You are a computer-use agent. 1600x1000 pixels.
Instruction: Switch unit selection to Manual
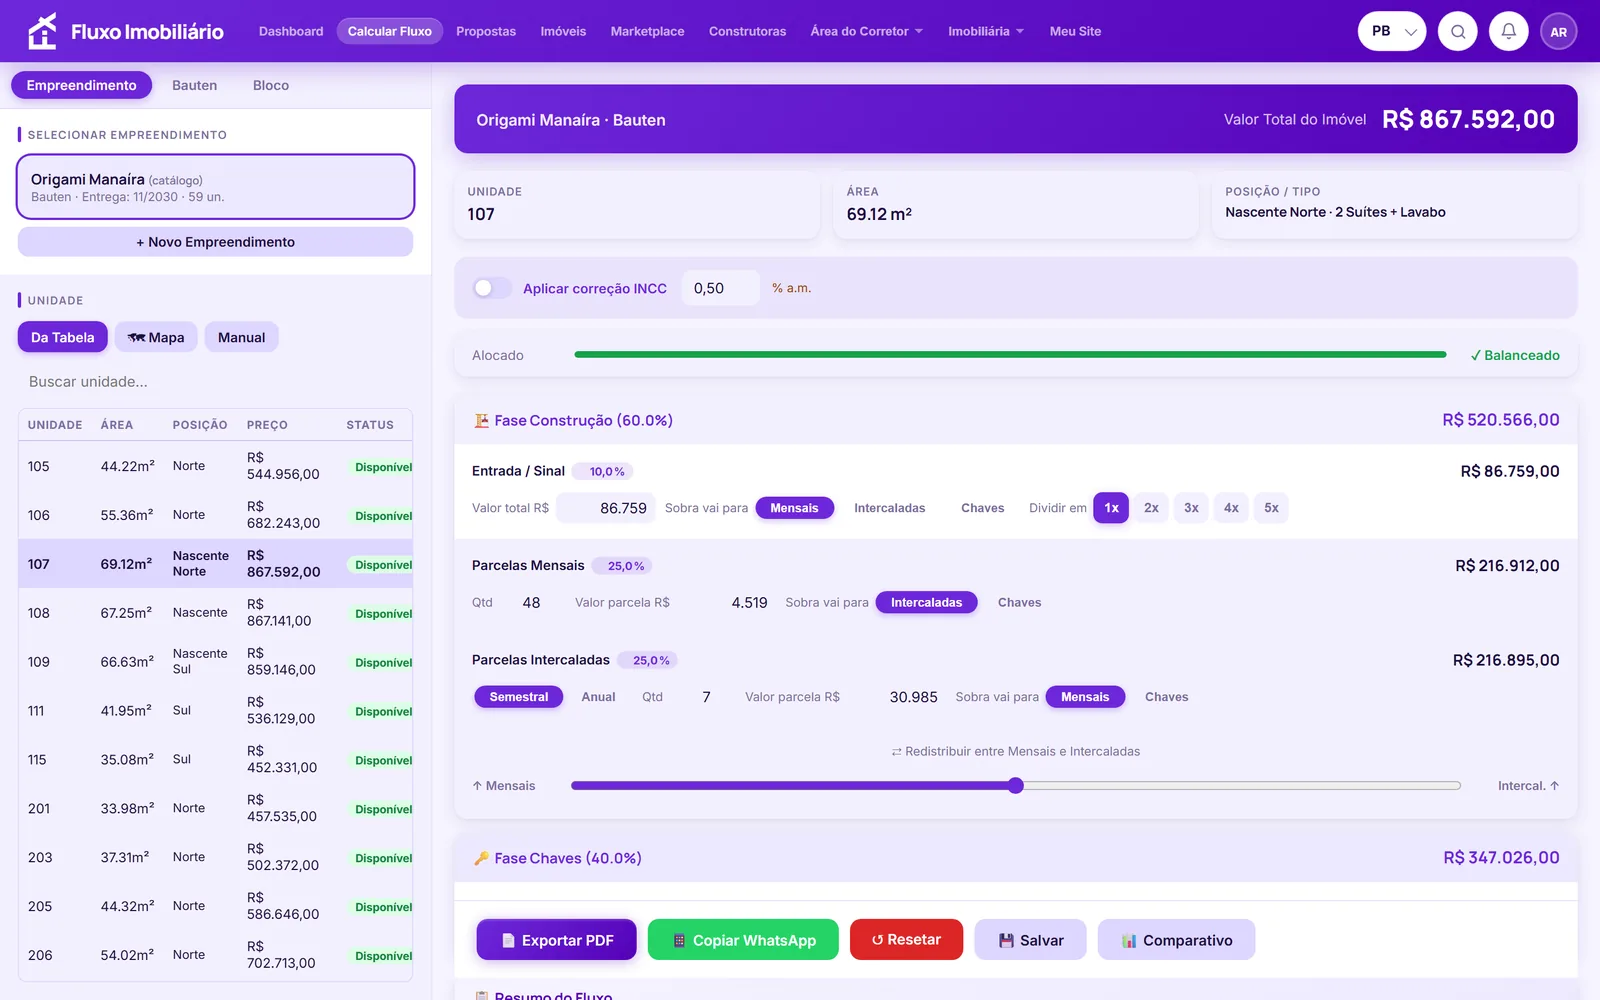(x=241, y=337)
